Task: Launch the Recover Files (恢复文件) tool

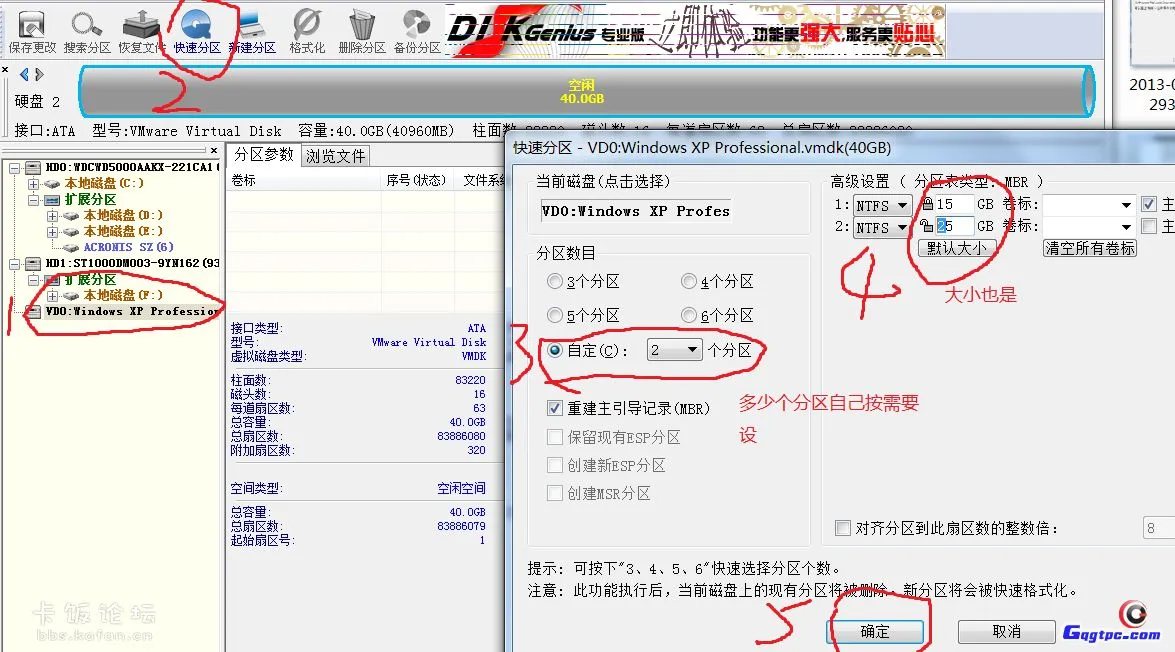Action: coord(142,30)
